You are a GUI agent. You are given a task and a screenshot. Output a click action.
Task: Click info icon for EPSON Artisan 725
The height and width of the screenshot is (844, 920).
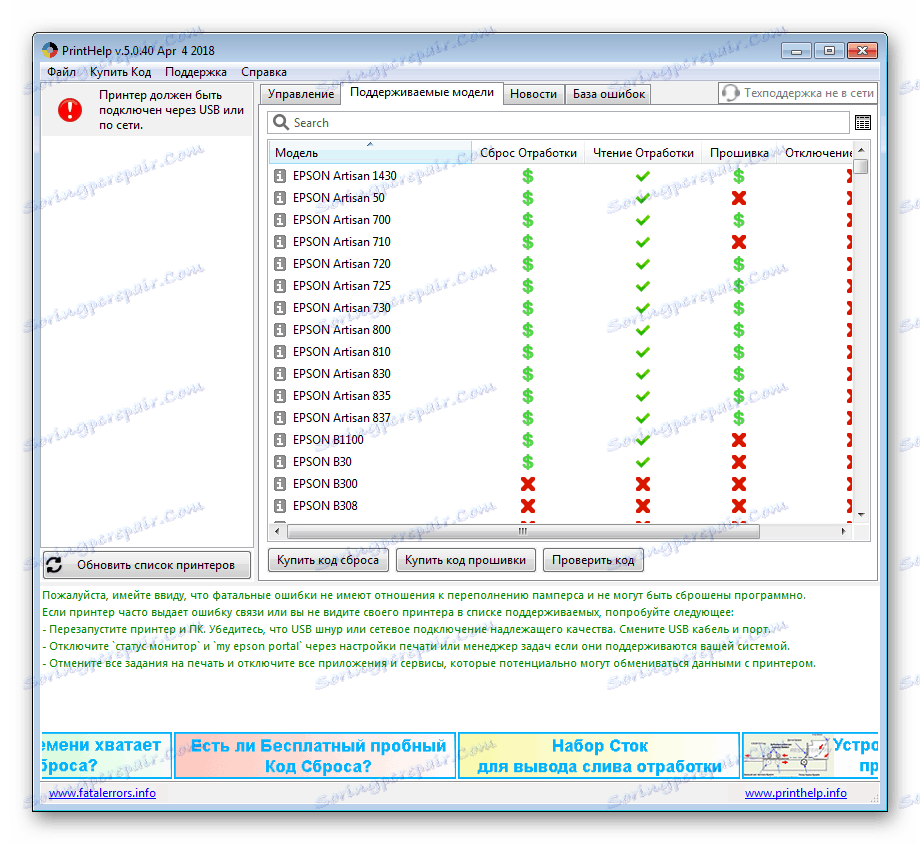pos(280,286)
